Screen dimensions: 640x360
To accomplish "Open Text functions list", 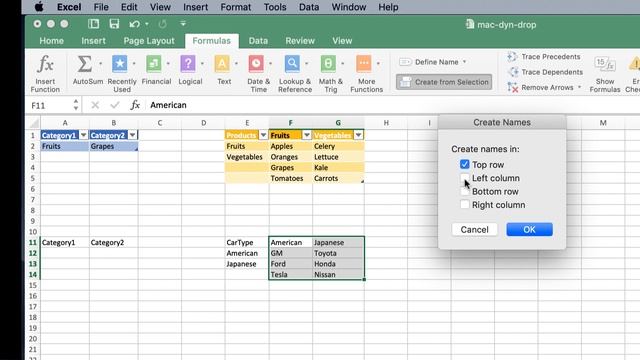I will click(224, 70).
